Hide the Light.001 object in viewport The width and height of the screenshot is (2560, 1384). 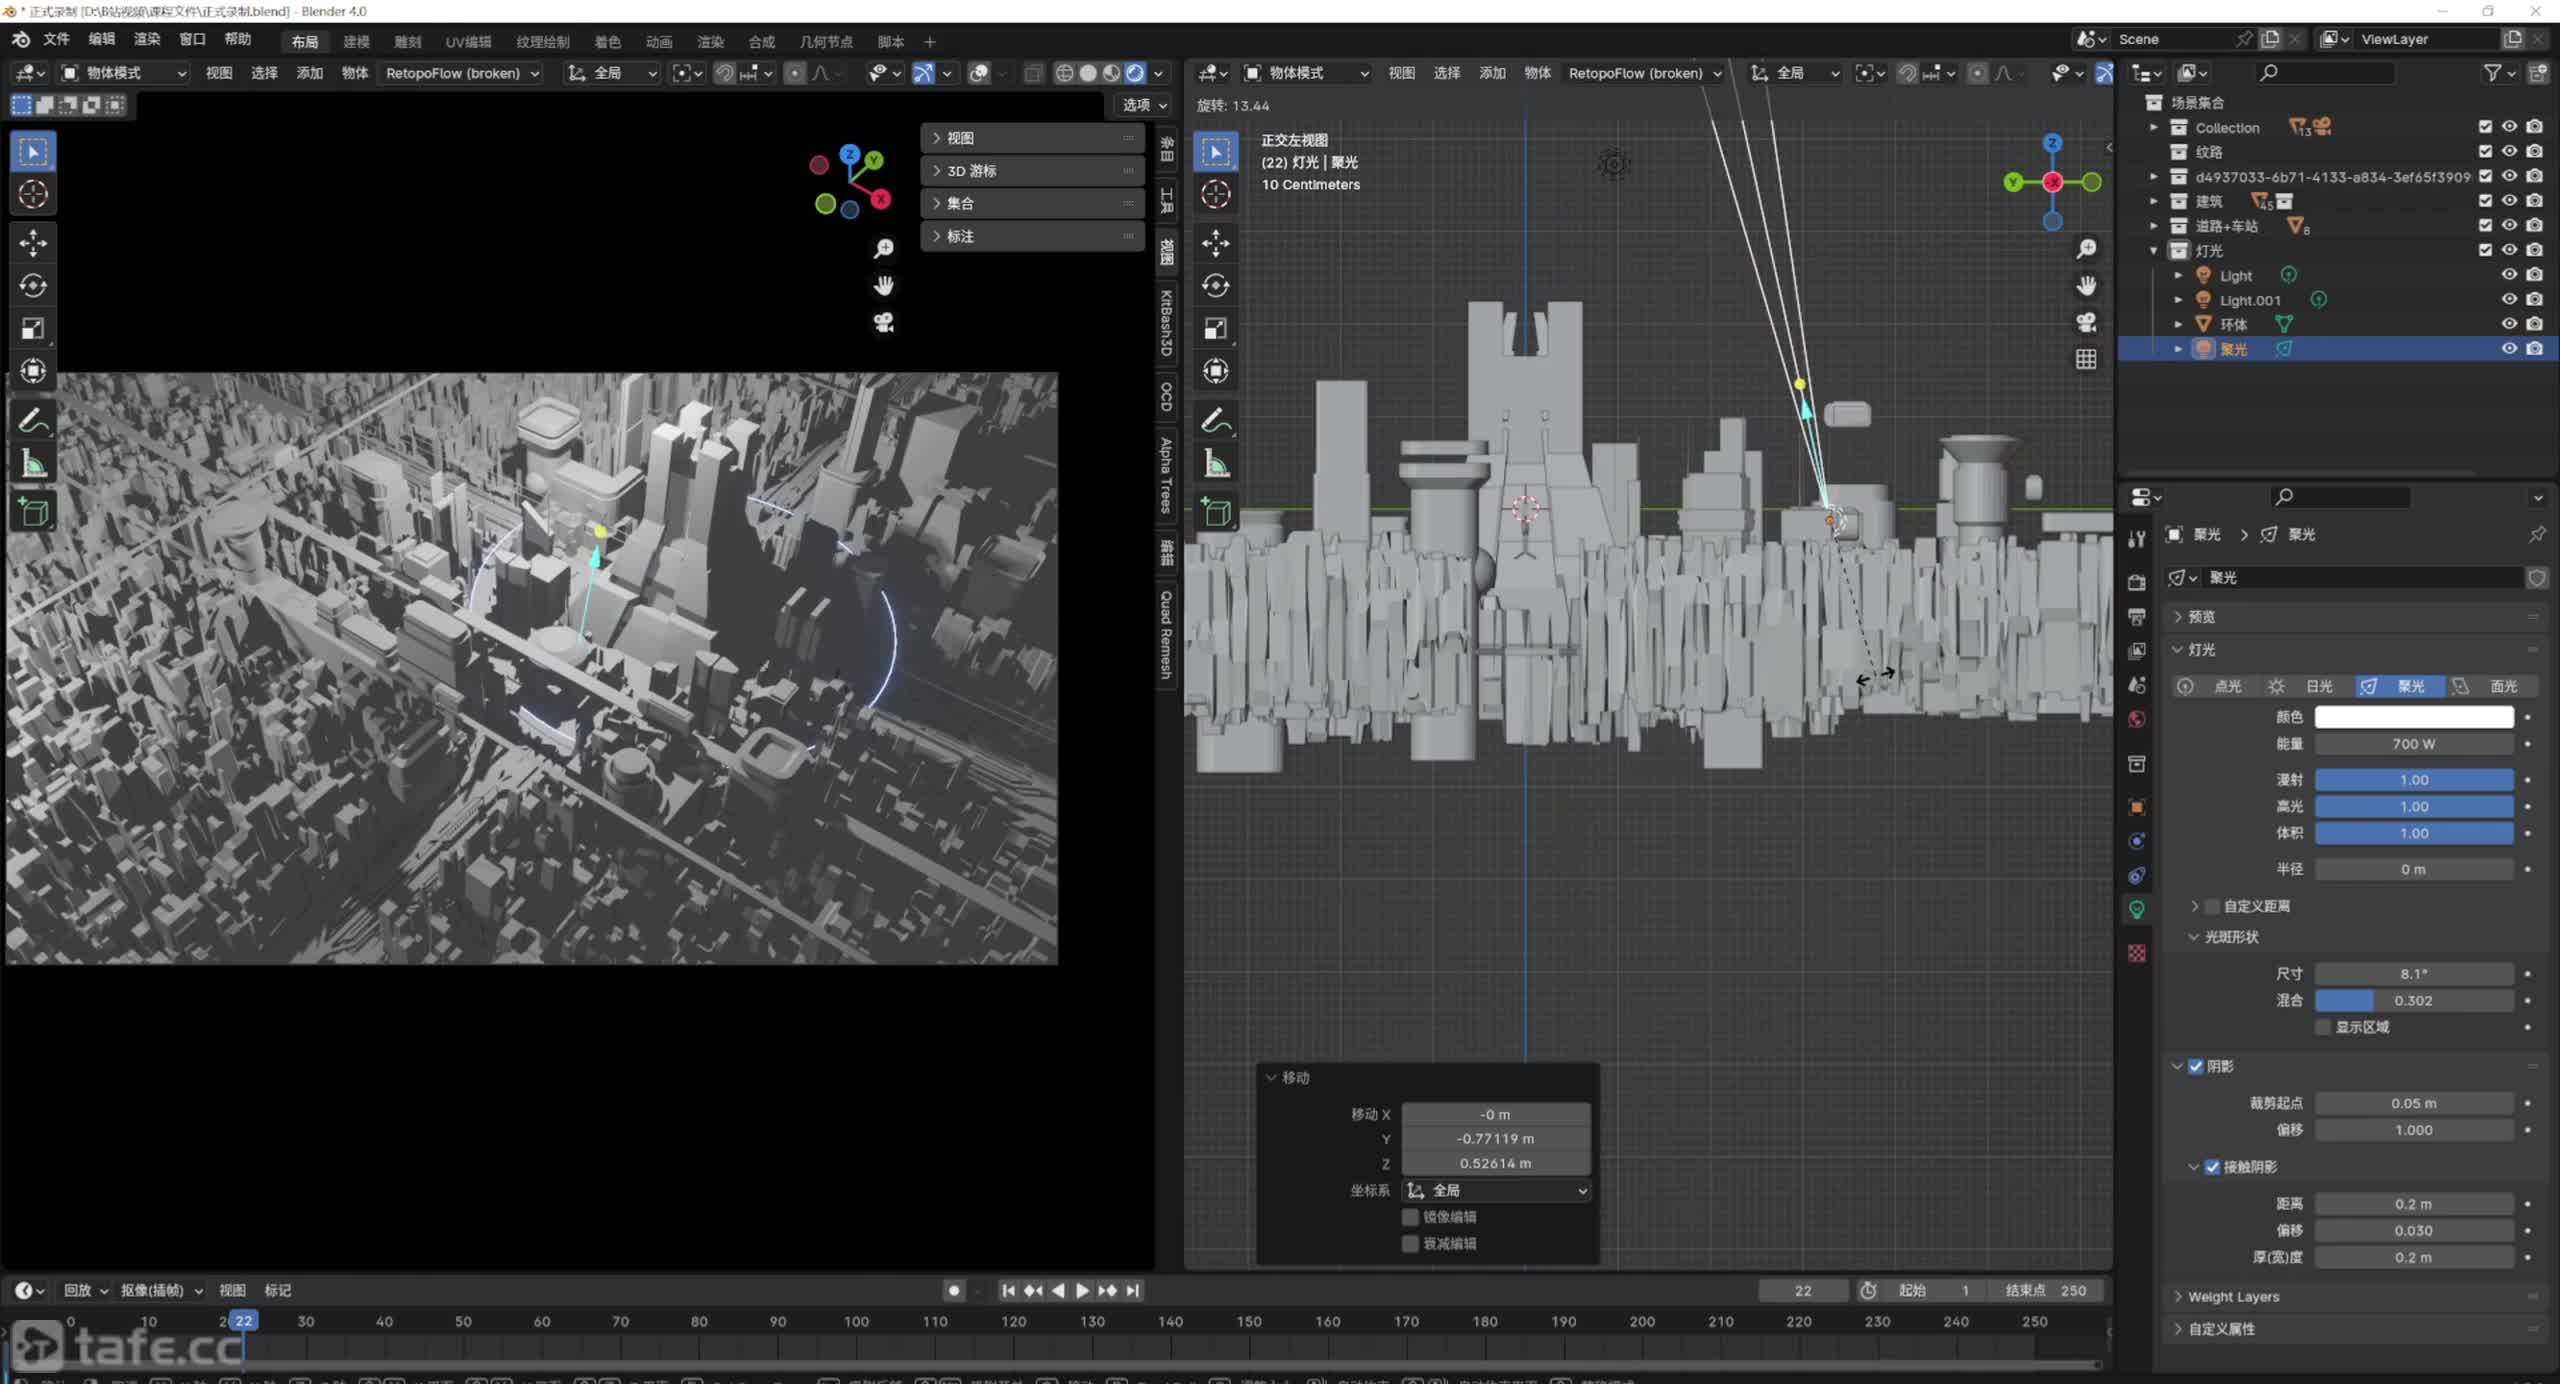pos(2509,299)
